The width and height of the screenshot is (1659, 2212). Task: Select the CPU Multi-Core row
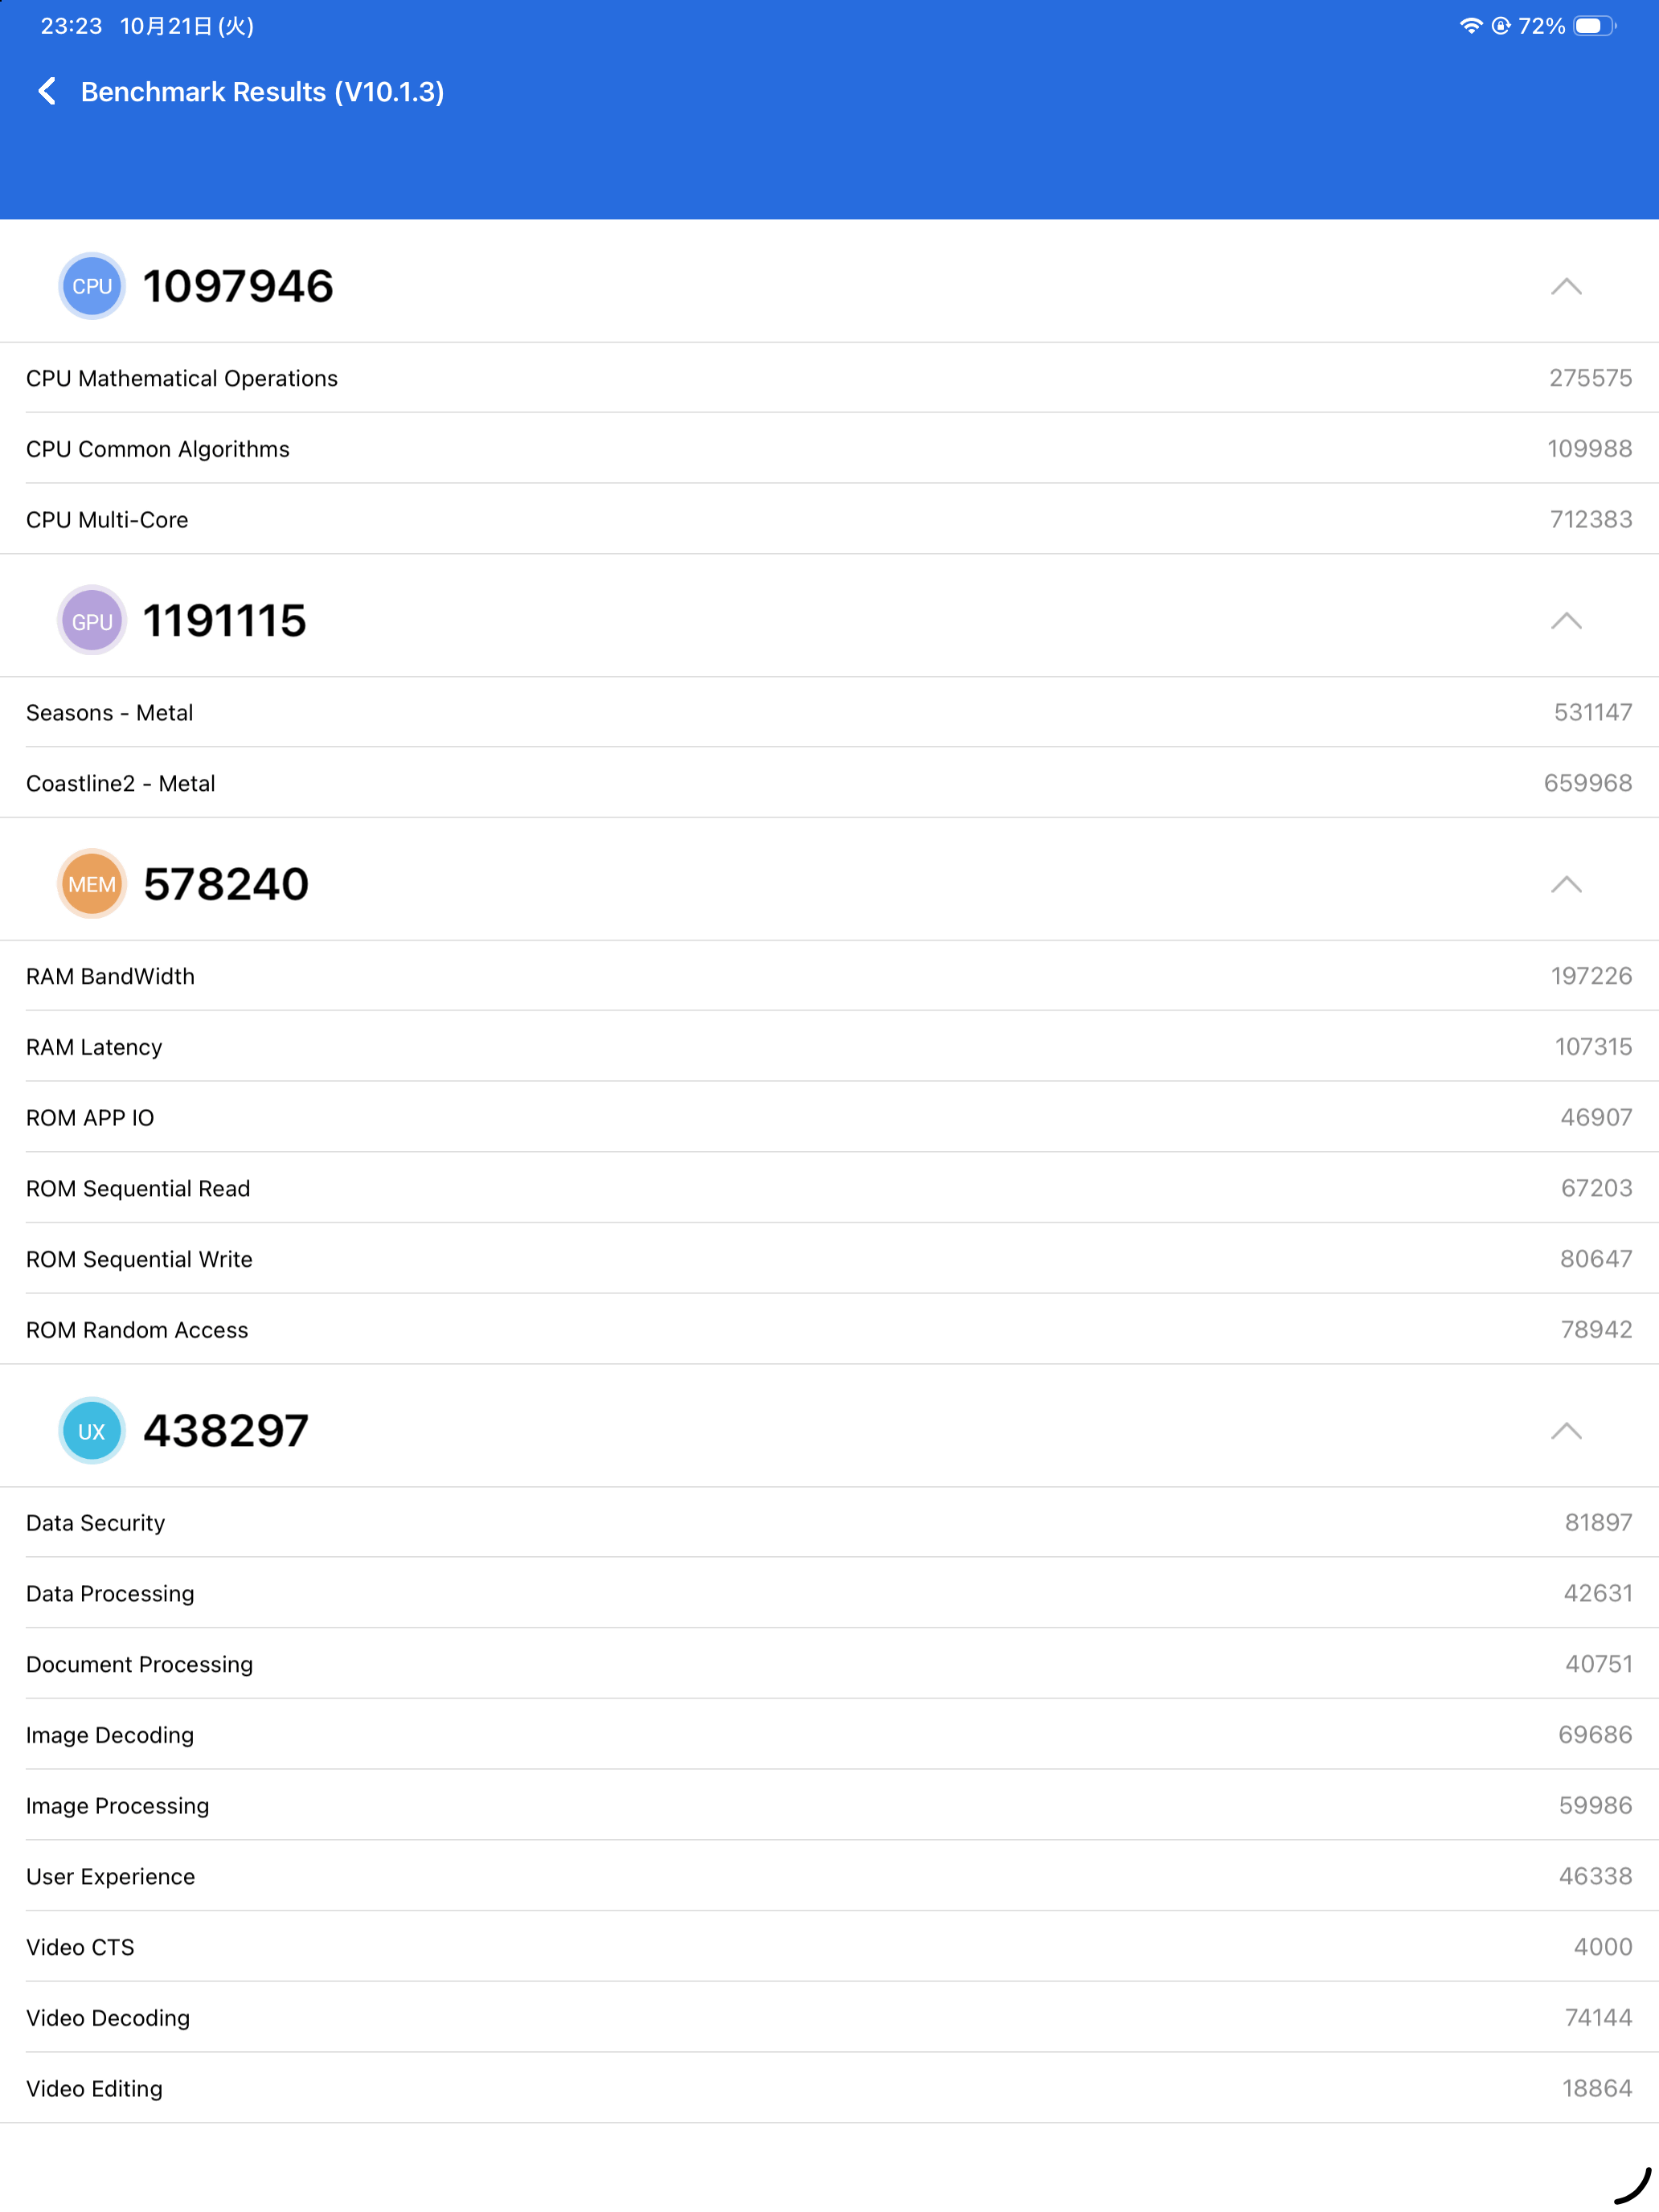point(829,519)
